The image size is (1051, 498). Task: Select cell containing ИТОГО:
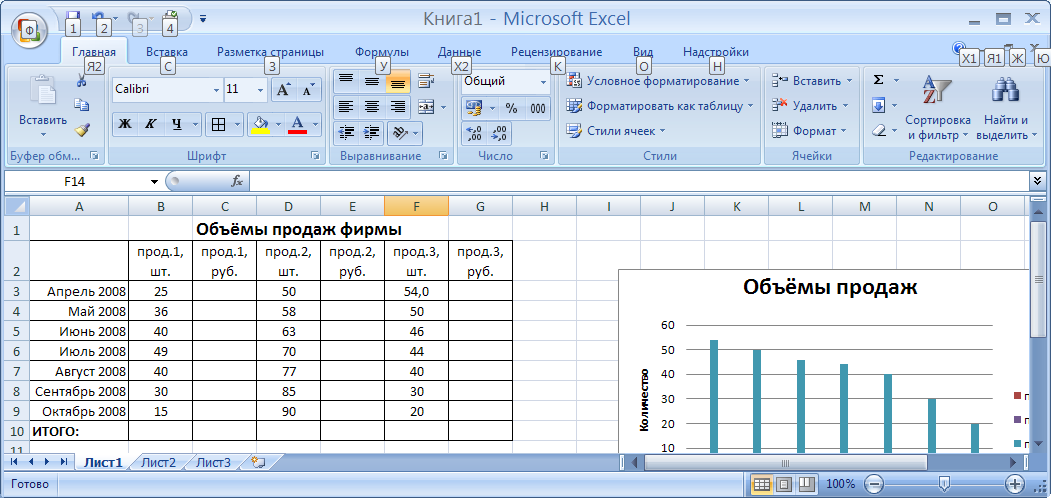(79, 431)
